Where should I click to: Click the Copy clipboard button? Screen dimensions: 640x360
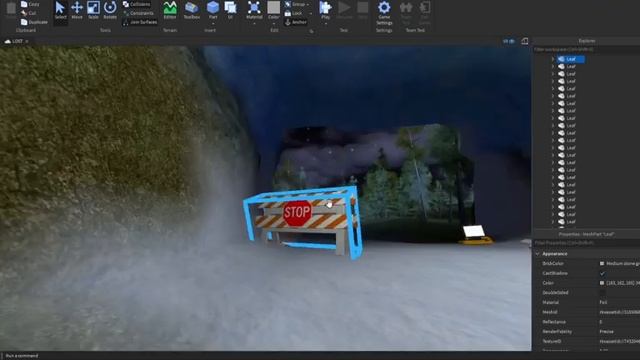(x=30, y=4)
